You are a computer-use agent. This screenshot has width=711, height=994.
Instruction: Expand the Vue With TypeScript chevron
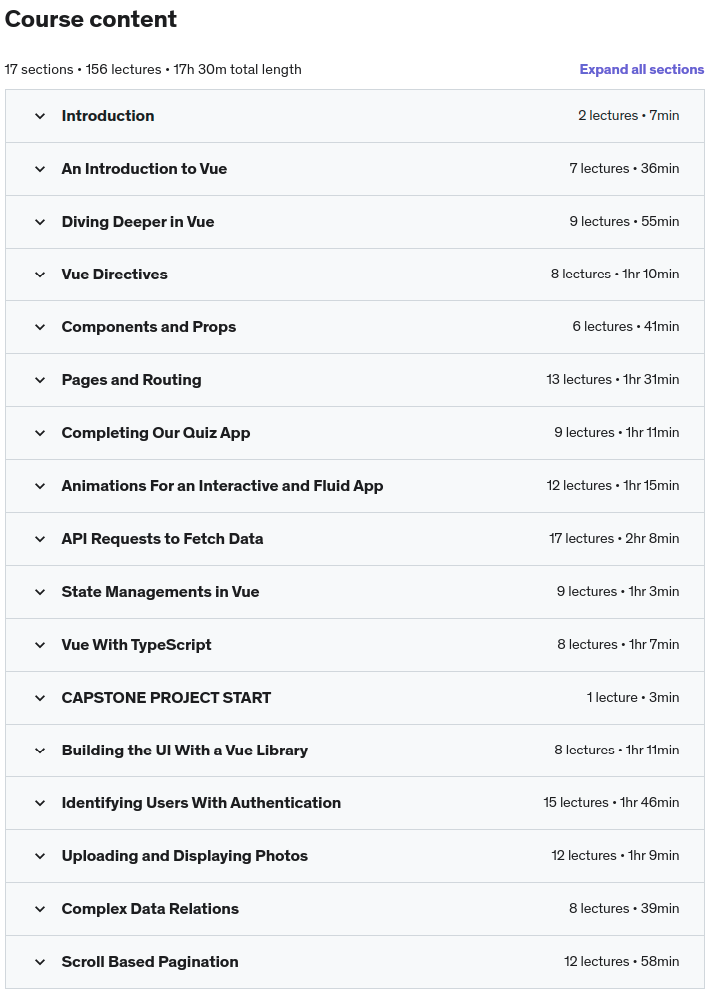coord(40,645)
